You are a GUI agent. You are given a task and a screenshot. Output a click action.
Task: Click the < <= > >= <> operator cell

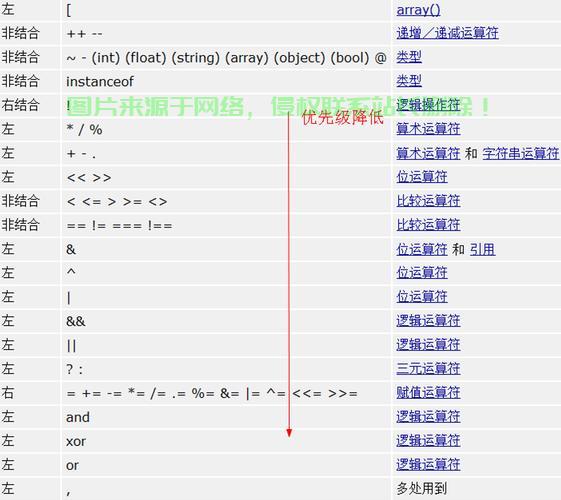(226, 201)
